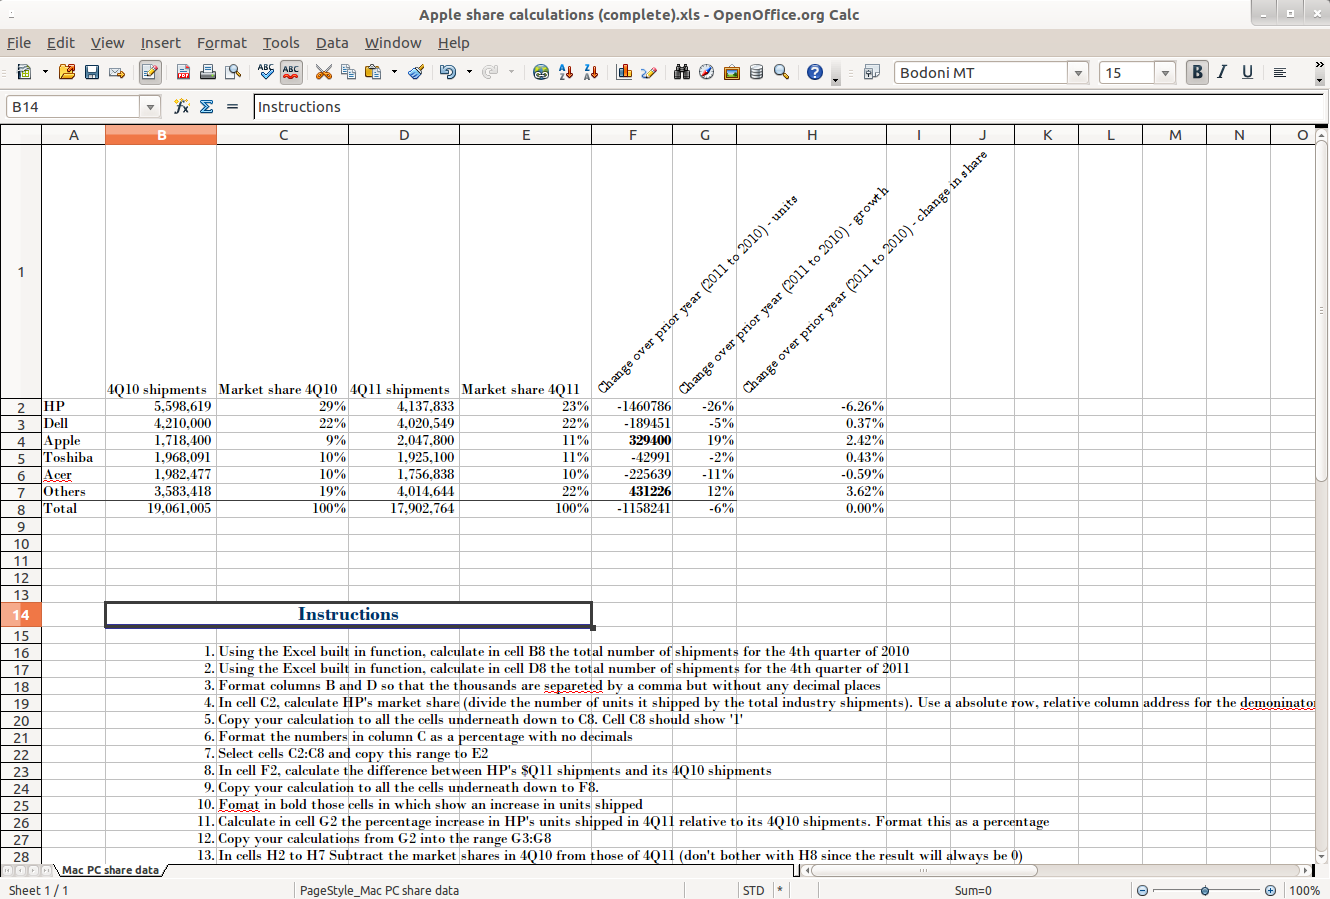
Task: Open the Navigator compass icon
Action: pyautogui.click(x=706, y=72)
